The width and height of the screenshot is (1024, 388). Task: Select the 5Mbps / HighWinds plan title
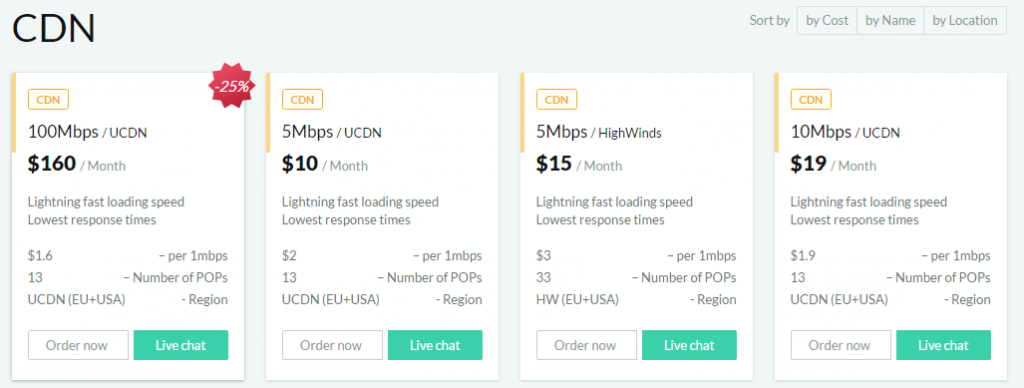pyautogui.click(x=599, y=133)
